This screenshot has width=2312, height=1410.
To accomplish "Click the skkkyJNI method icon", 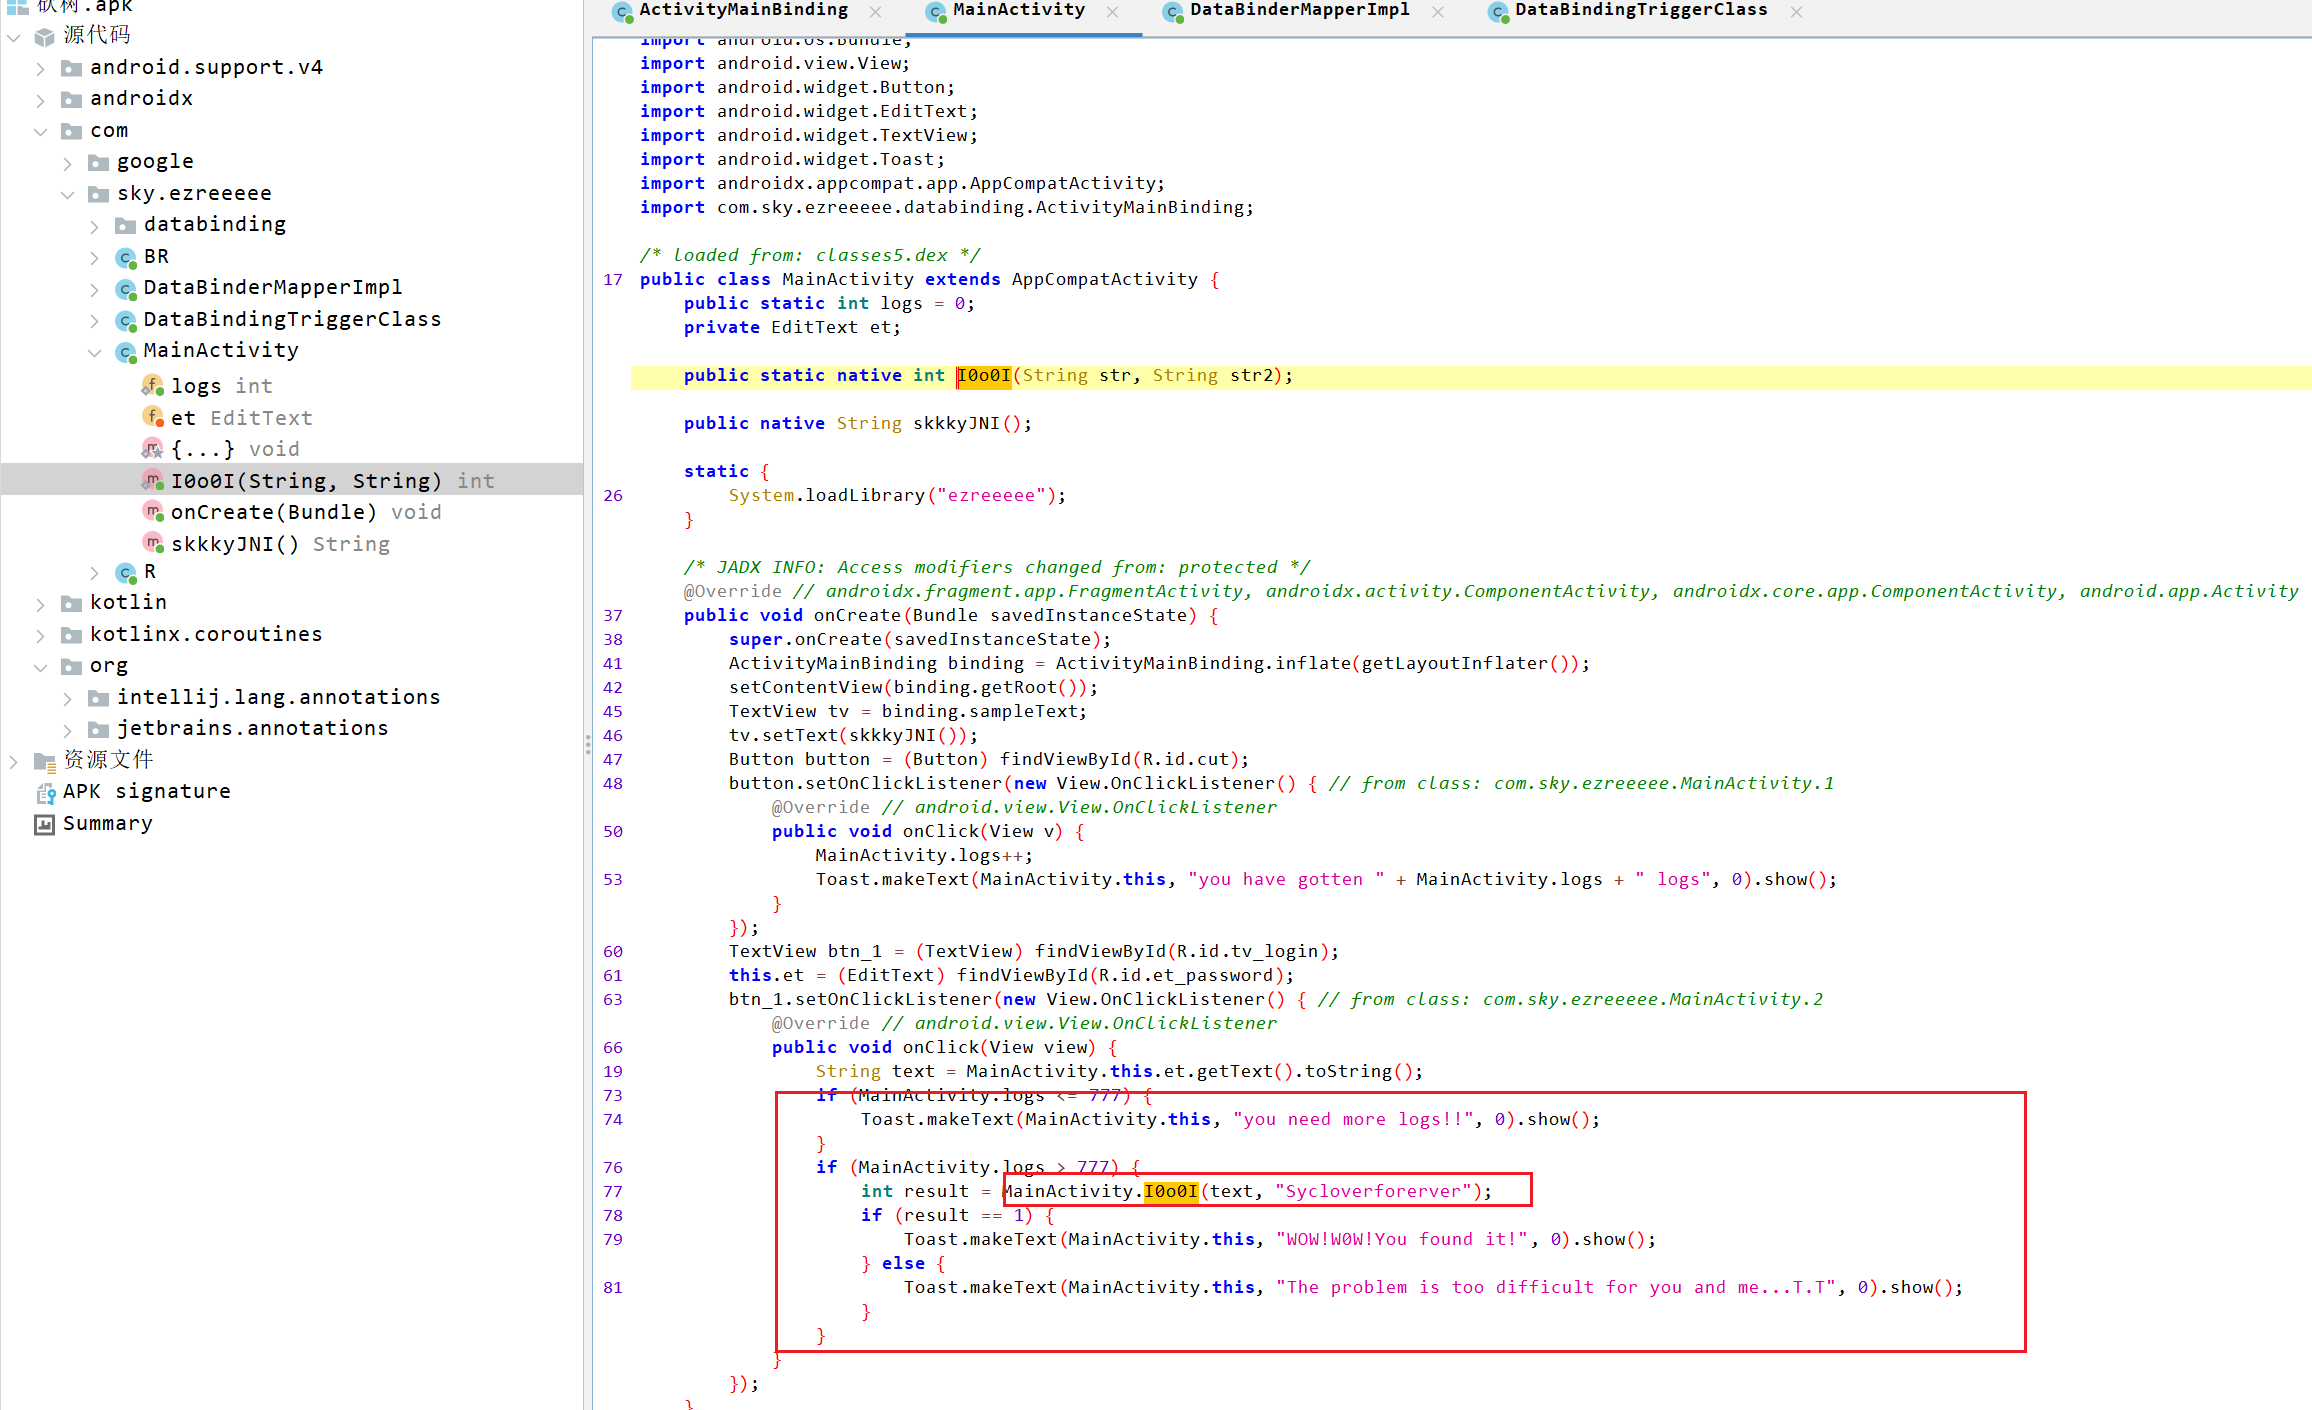I will click(152, 543).
